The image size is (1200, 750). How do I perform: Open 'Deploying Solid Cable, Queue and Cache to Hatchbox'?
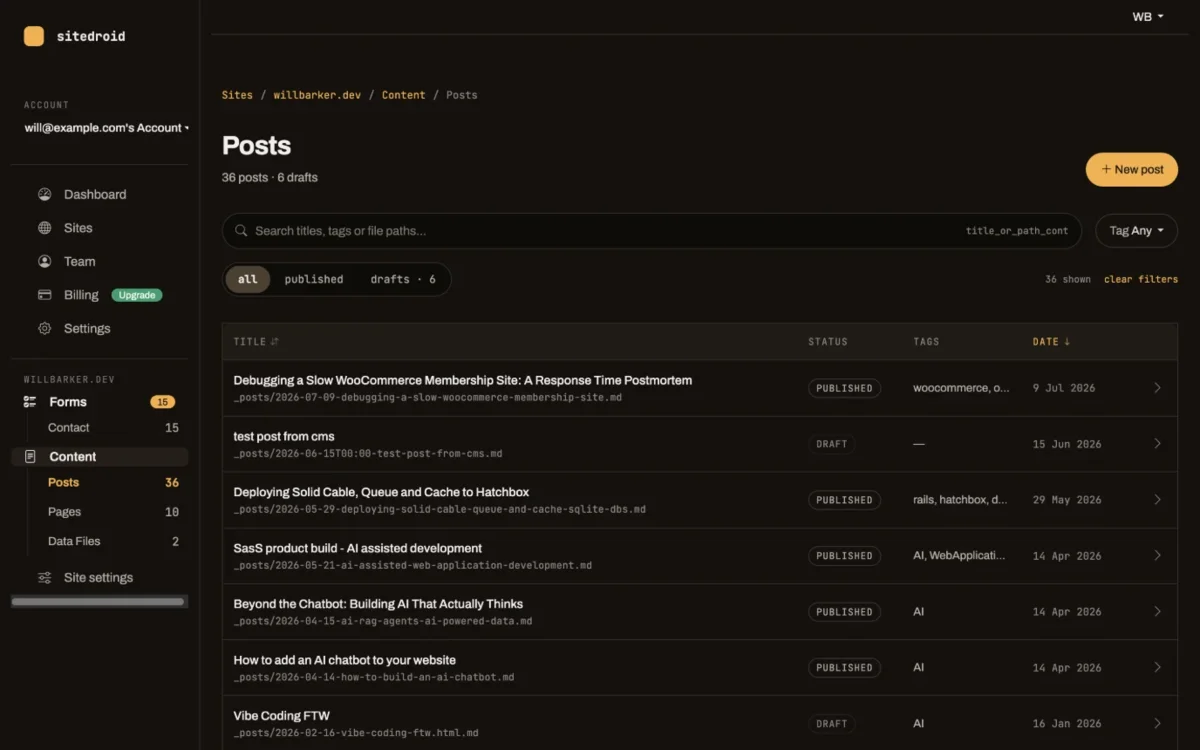(x=381, y=492)
